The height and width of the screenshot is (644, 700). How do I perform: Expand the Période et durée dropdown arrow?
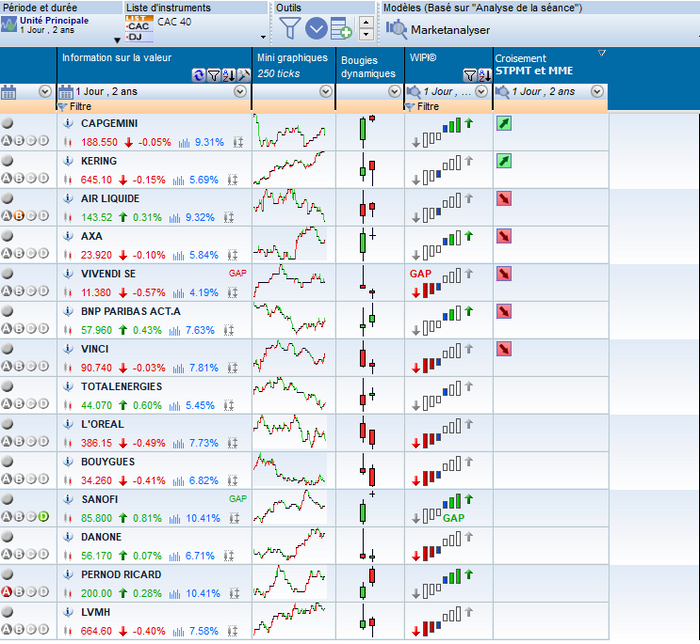(x=117, y=40)
